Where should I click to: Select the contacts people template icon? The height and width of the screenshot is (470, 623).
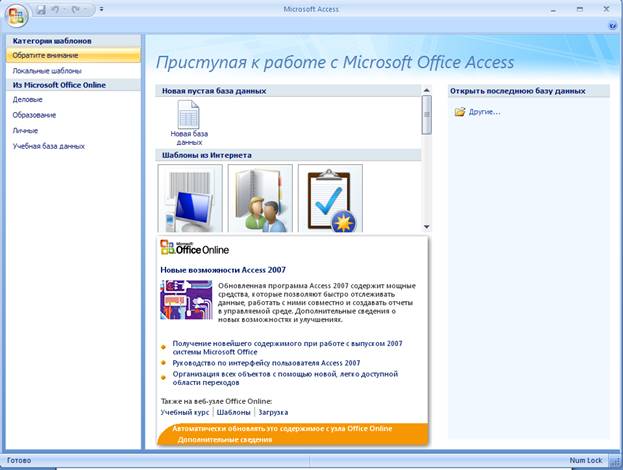(260, 198)
